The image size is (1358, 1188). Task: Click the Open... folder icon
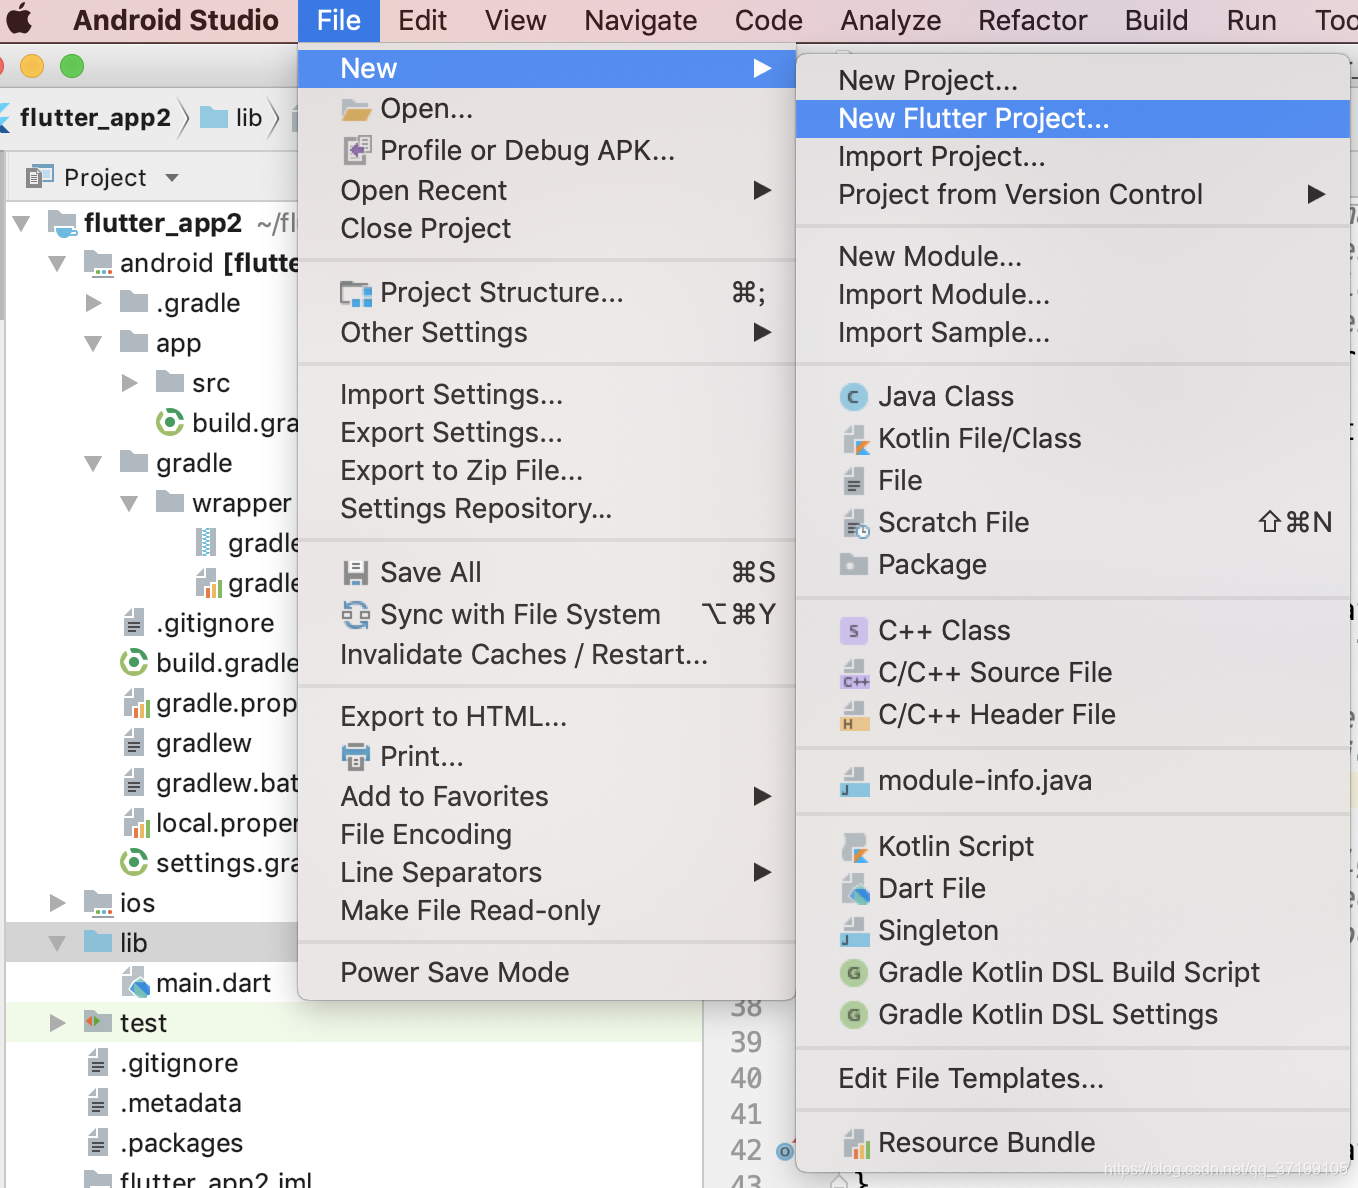tap(356, 109)
